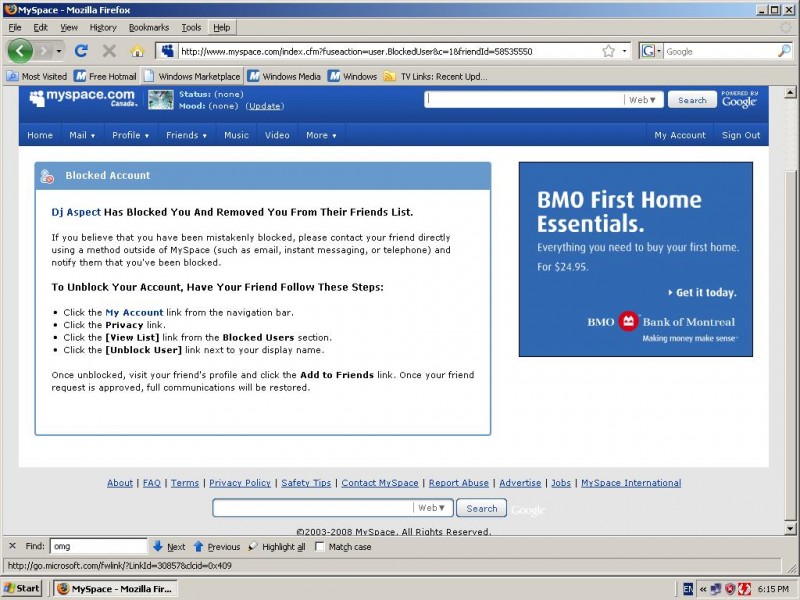
Task: Click the Blocked Account user icon
Action: tap(47, 176)
